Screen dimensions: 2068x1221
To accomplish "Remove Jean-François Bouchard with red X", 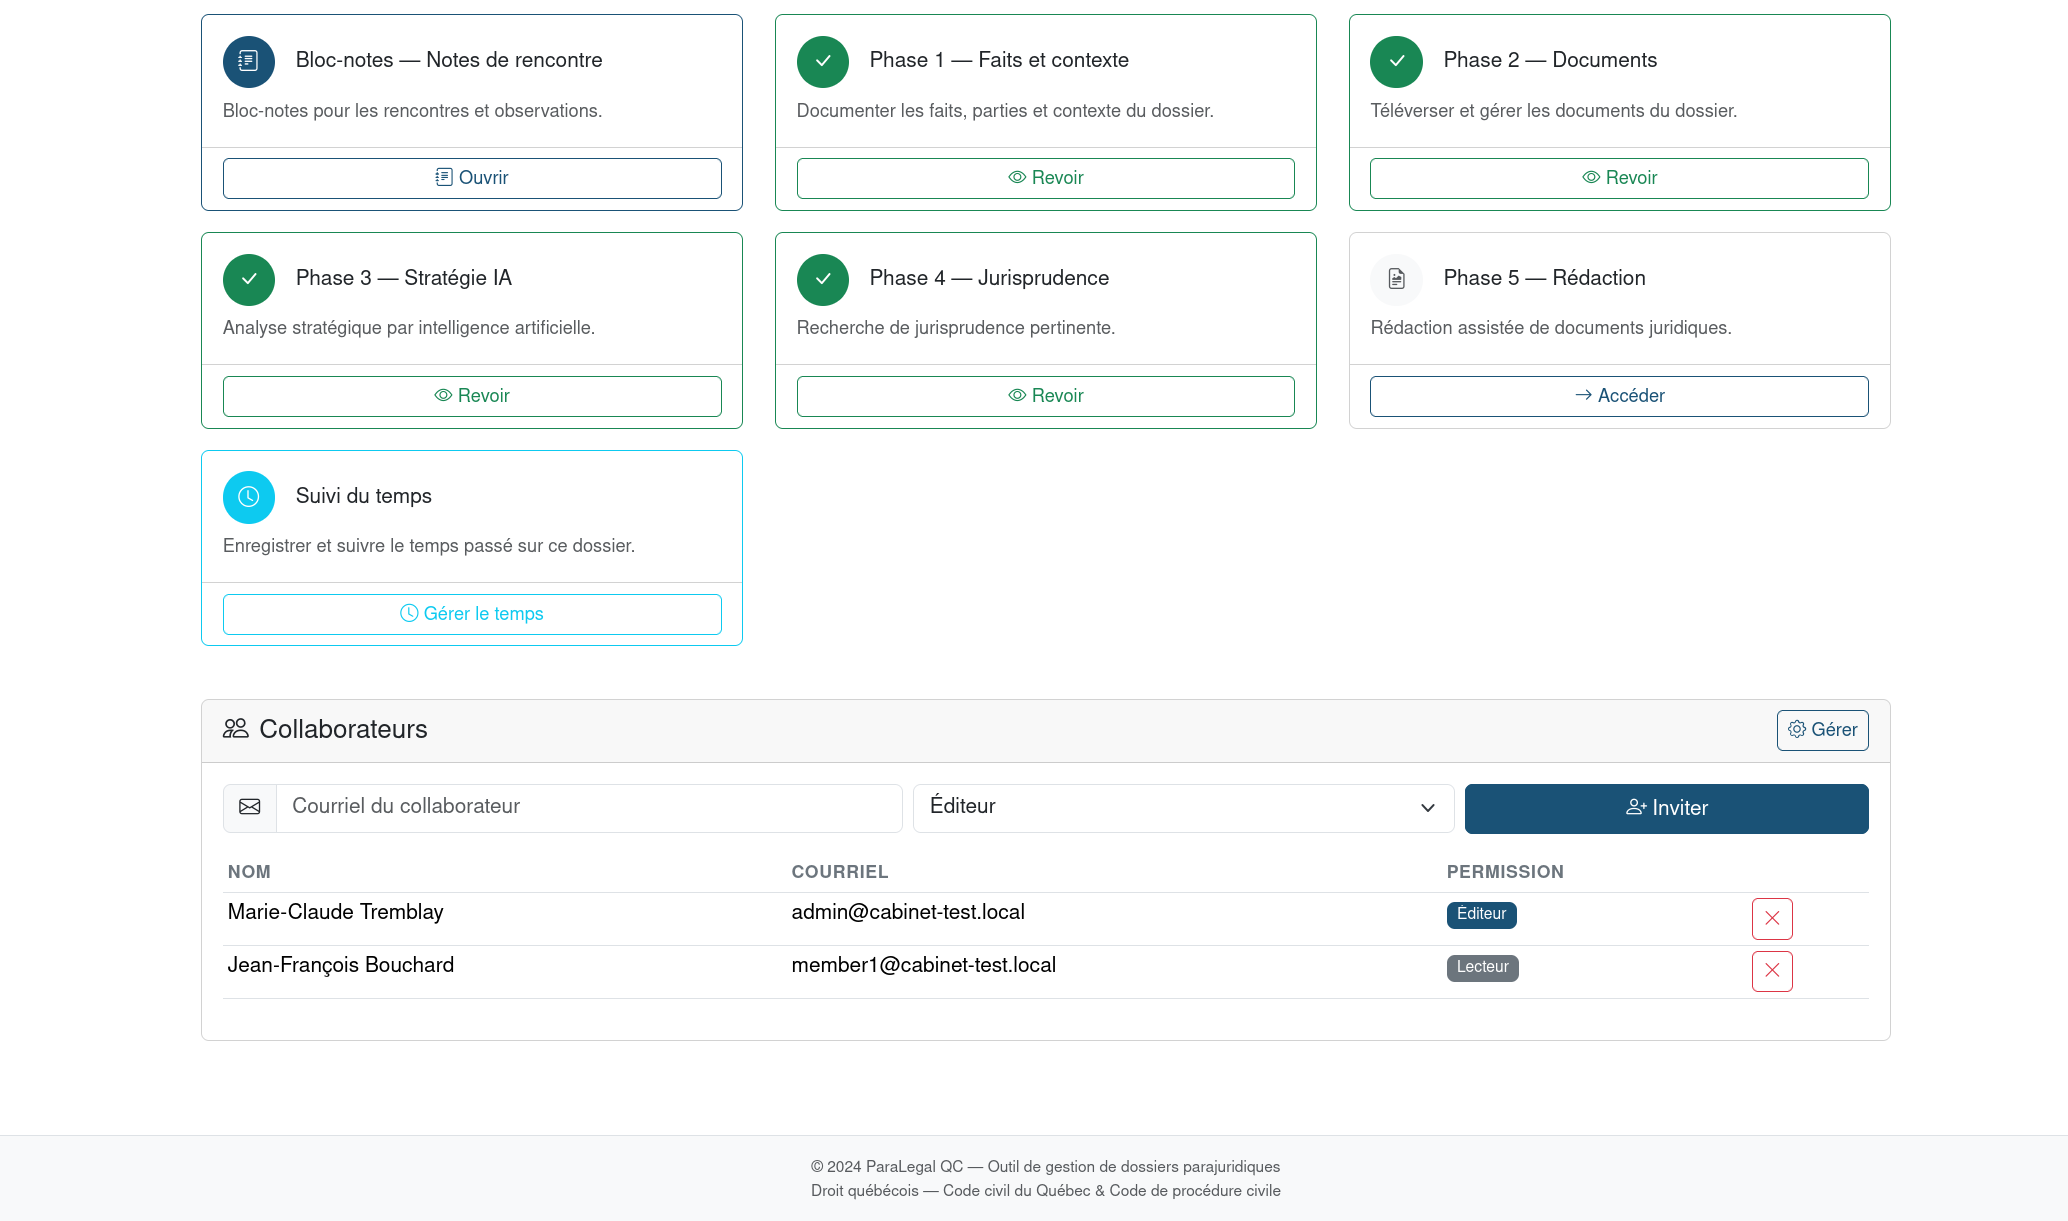I will (x=1771, y=971).
